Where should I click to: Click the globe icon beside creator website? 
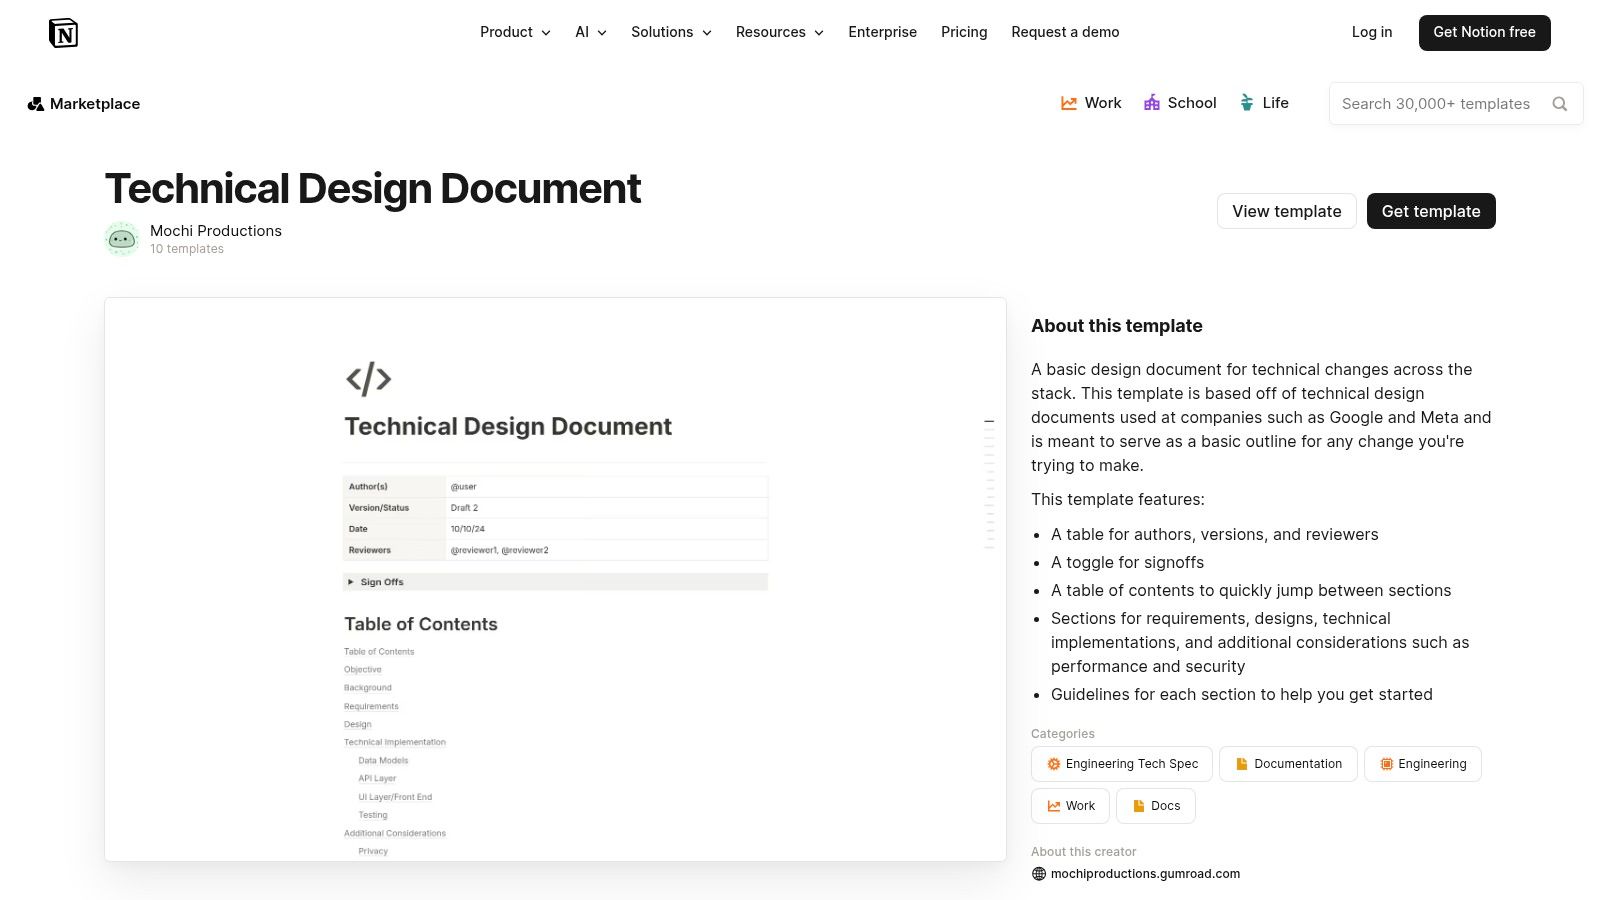point(1039,874)
